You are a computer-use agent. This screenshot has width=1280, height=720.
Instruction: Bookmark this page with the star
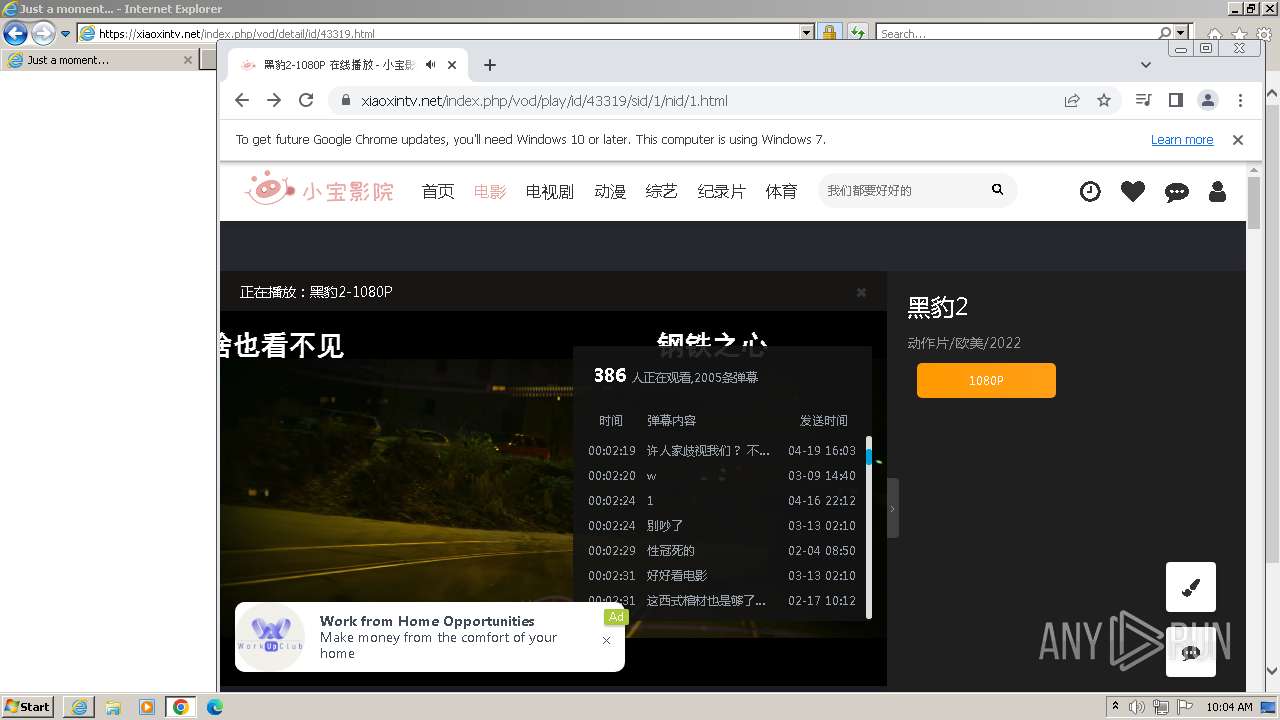pos(1104,100)
